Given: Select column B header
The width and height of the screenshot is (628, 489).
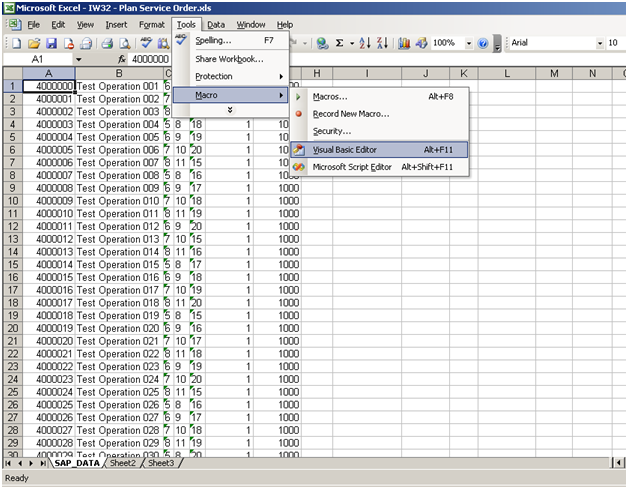Looking at the screenshot, I should point(119,73).
